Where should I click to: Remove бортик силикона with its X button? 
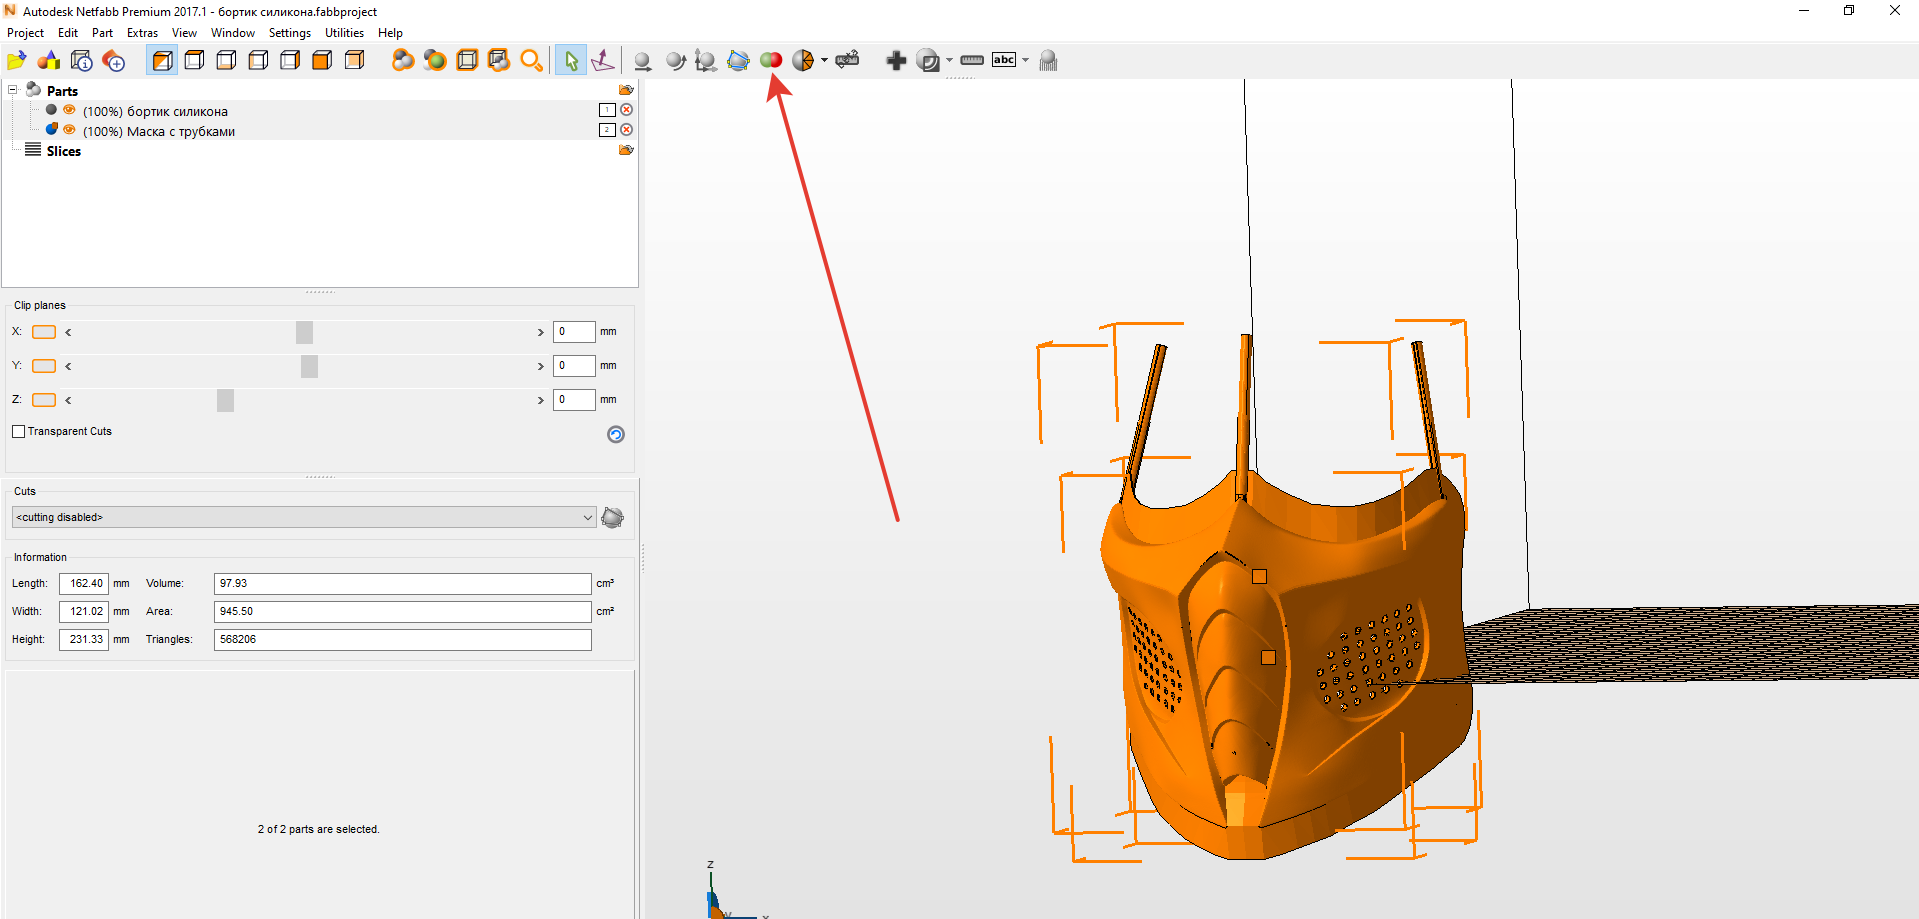[627, 110]
